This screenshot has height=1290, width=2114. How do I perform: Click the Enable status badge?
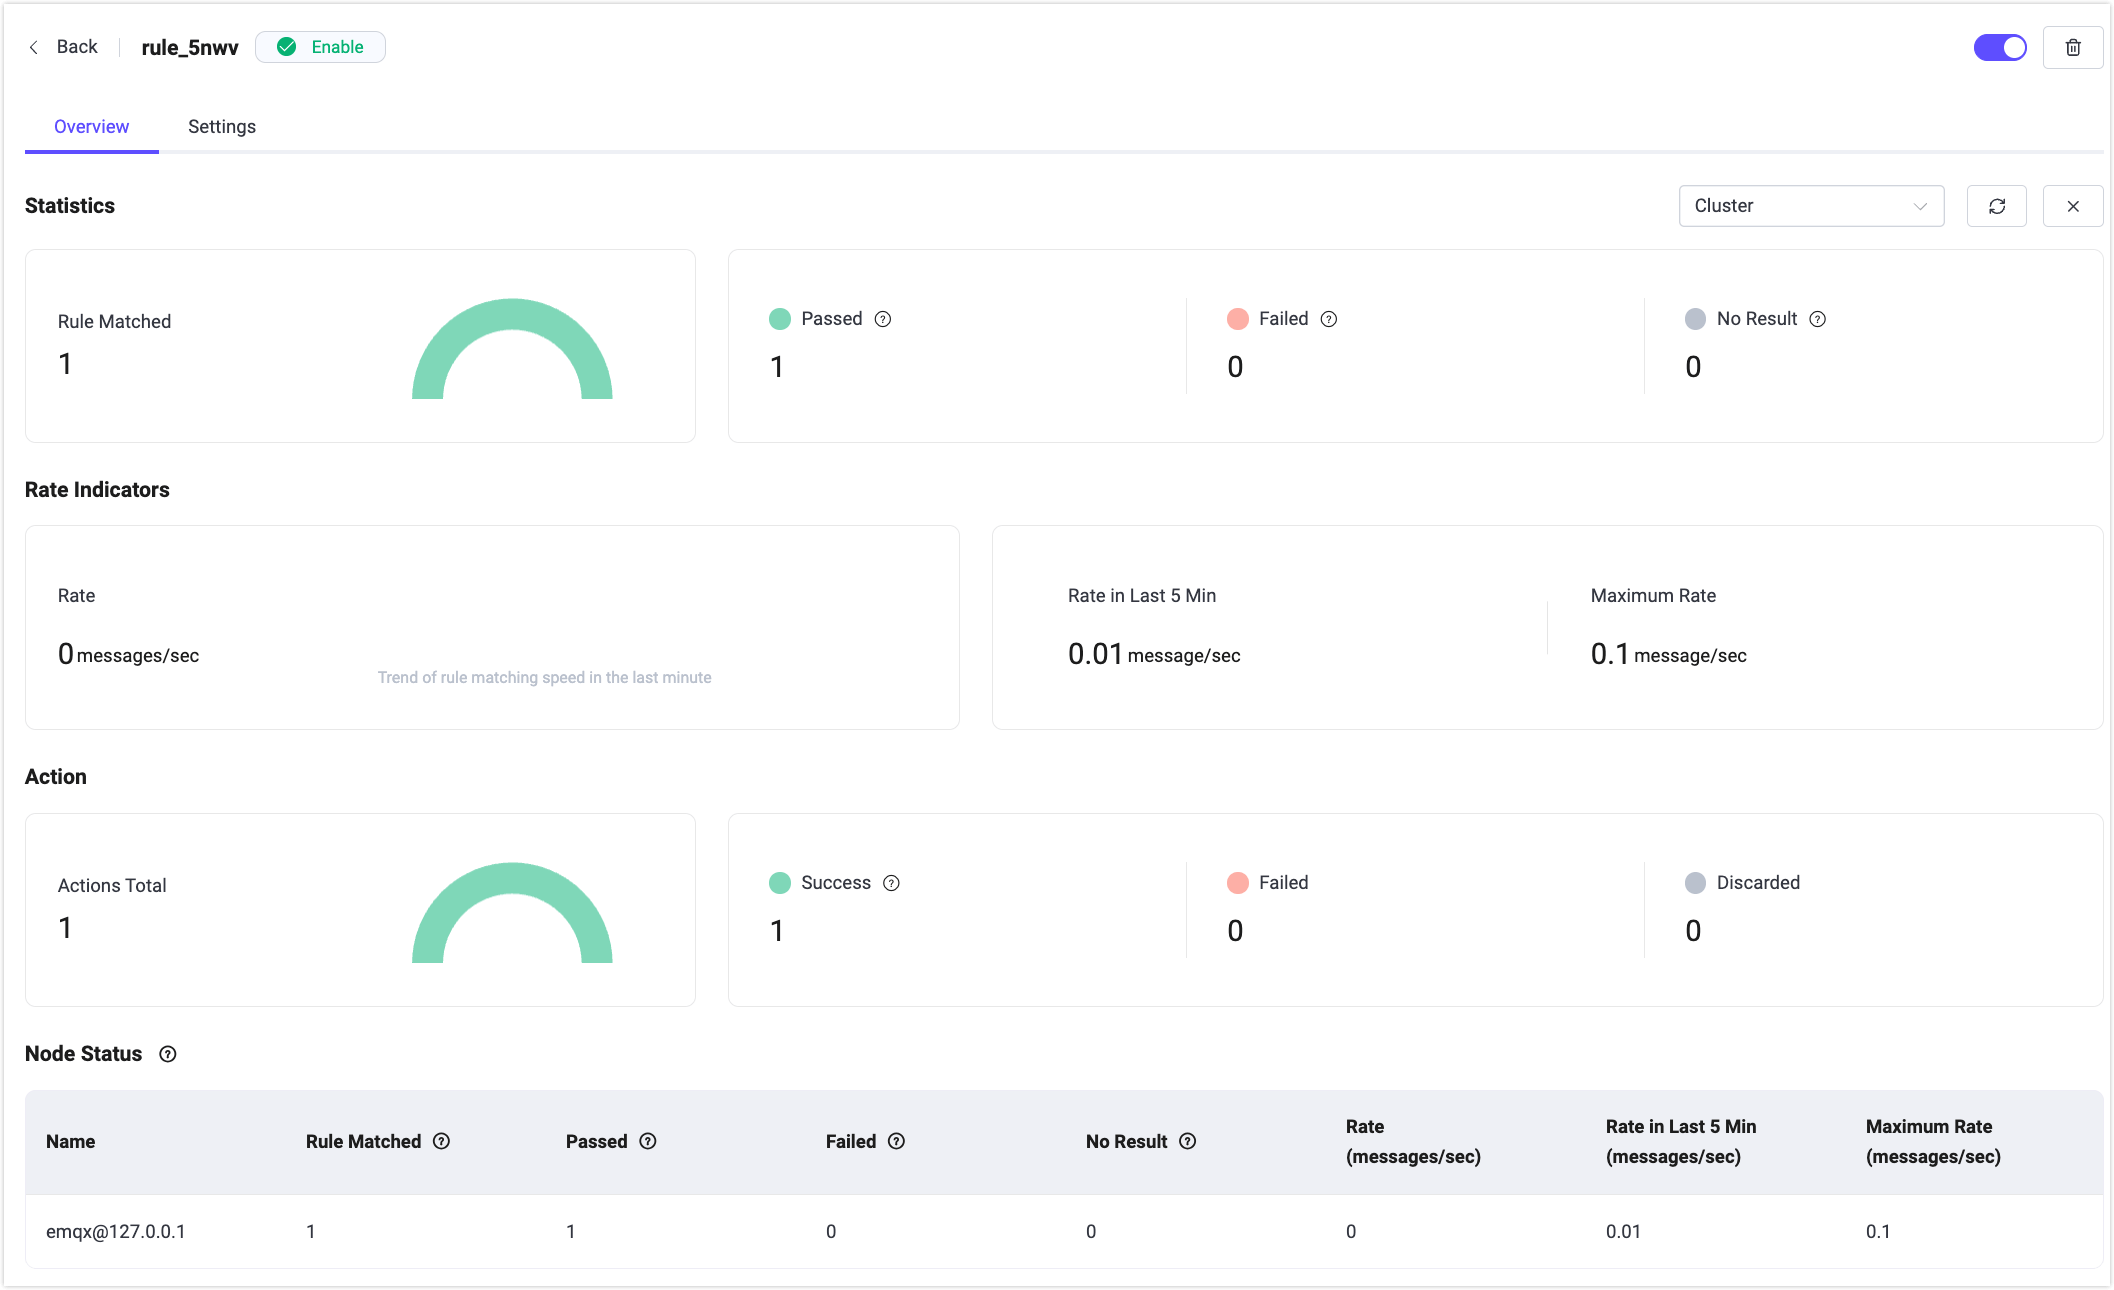[320, 47]
